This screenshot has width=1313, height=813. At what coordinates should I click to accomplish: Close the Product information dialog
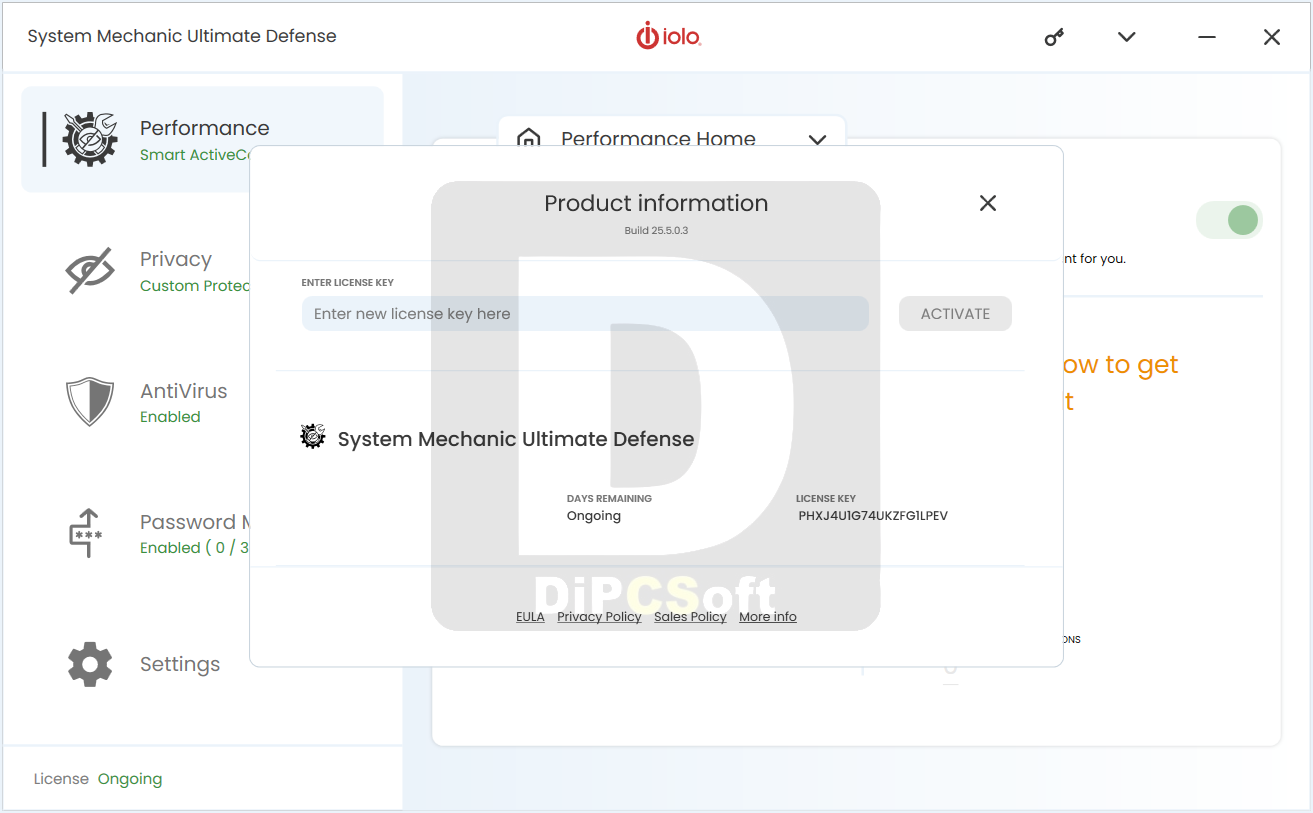point(988,203)
